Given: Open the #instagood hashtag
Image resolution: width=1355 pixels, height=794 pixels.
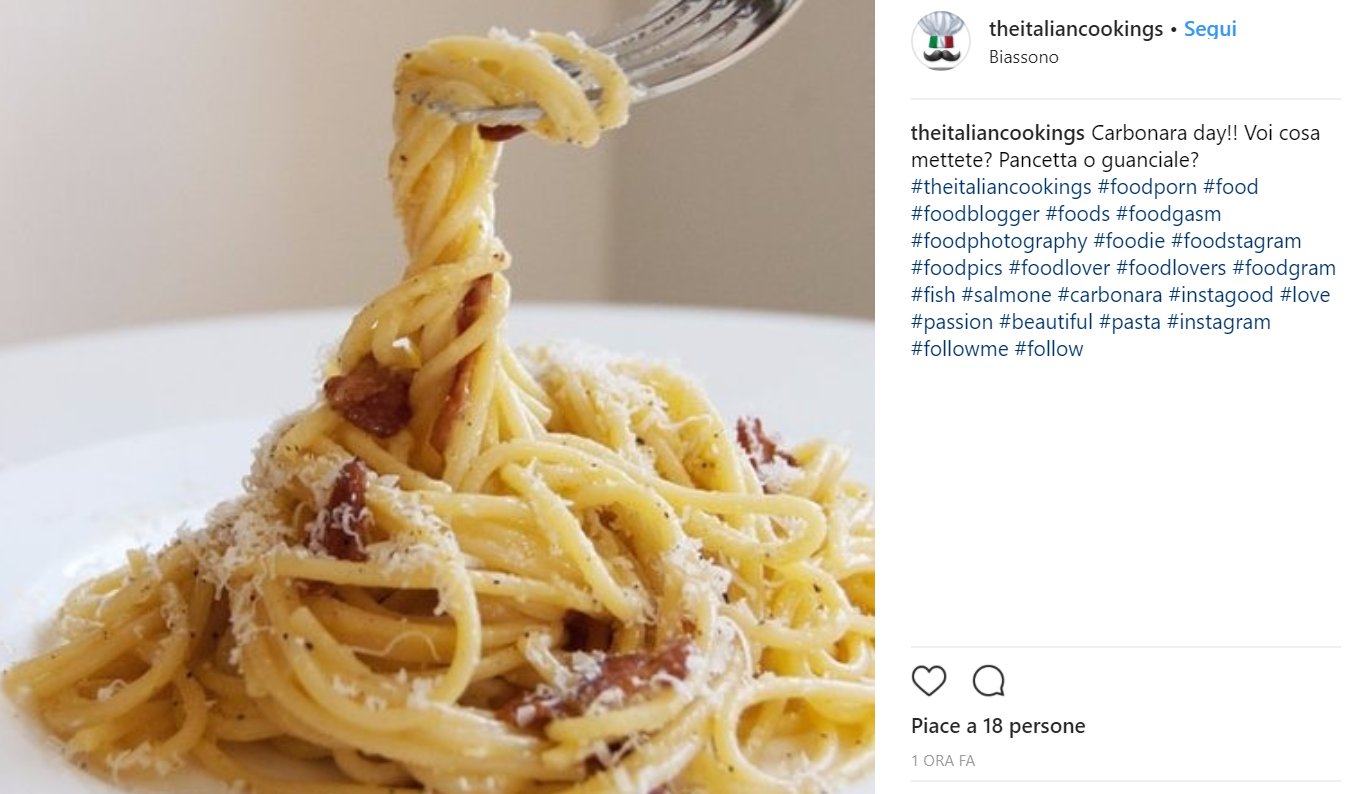Looking at the screenshot, I should coord(1221,295).
